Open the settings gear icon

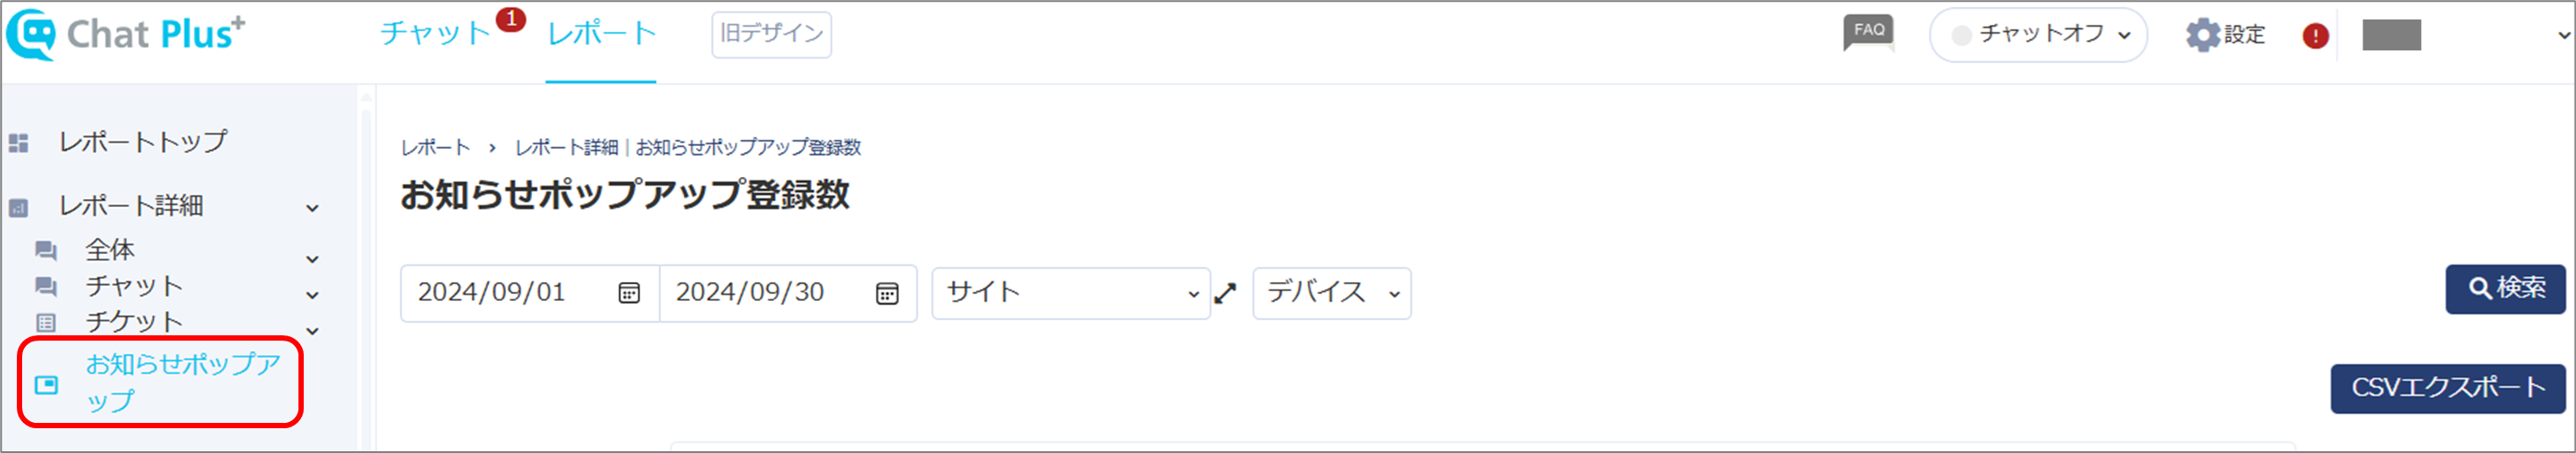click(x=2202, y=35)
